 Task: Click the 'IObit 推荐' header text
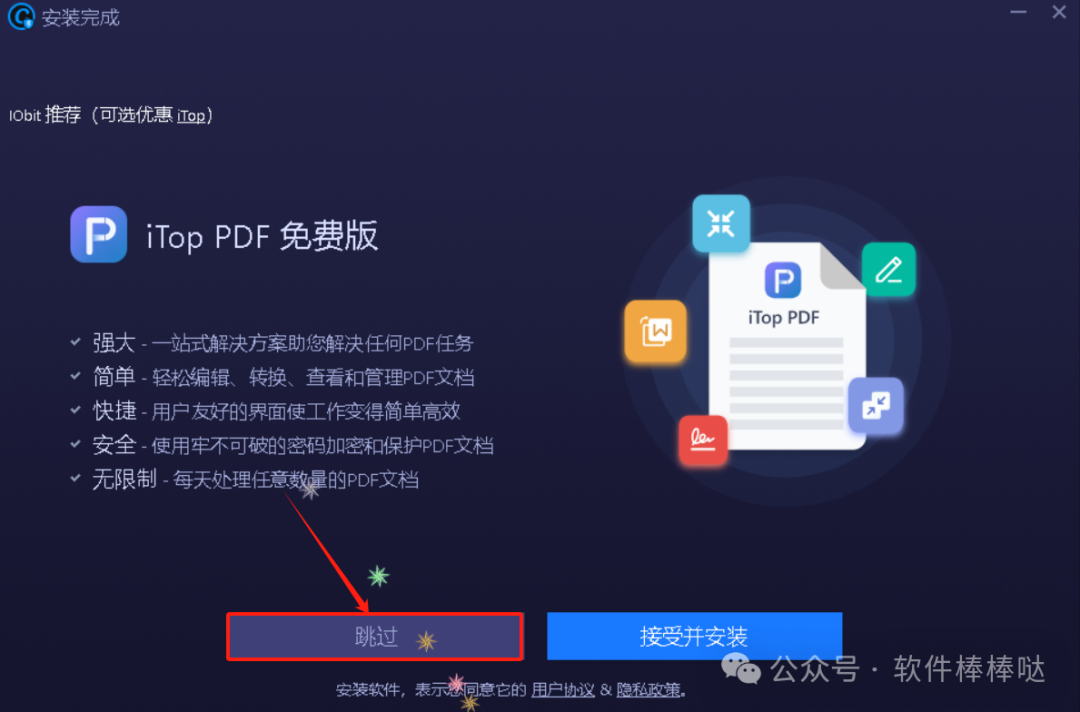45,115
